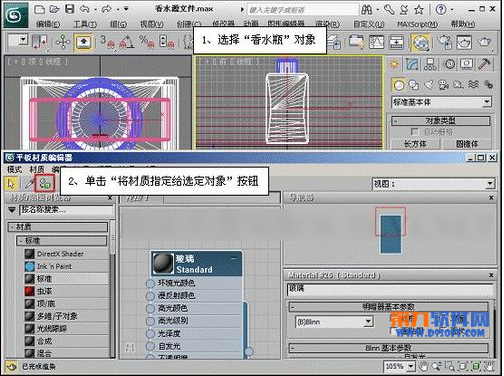Select the Space Warps wave icon
This screenshot has width=504, height=376.
tap(473, 84)
